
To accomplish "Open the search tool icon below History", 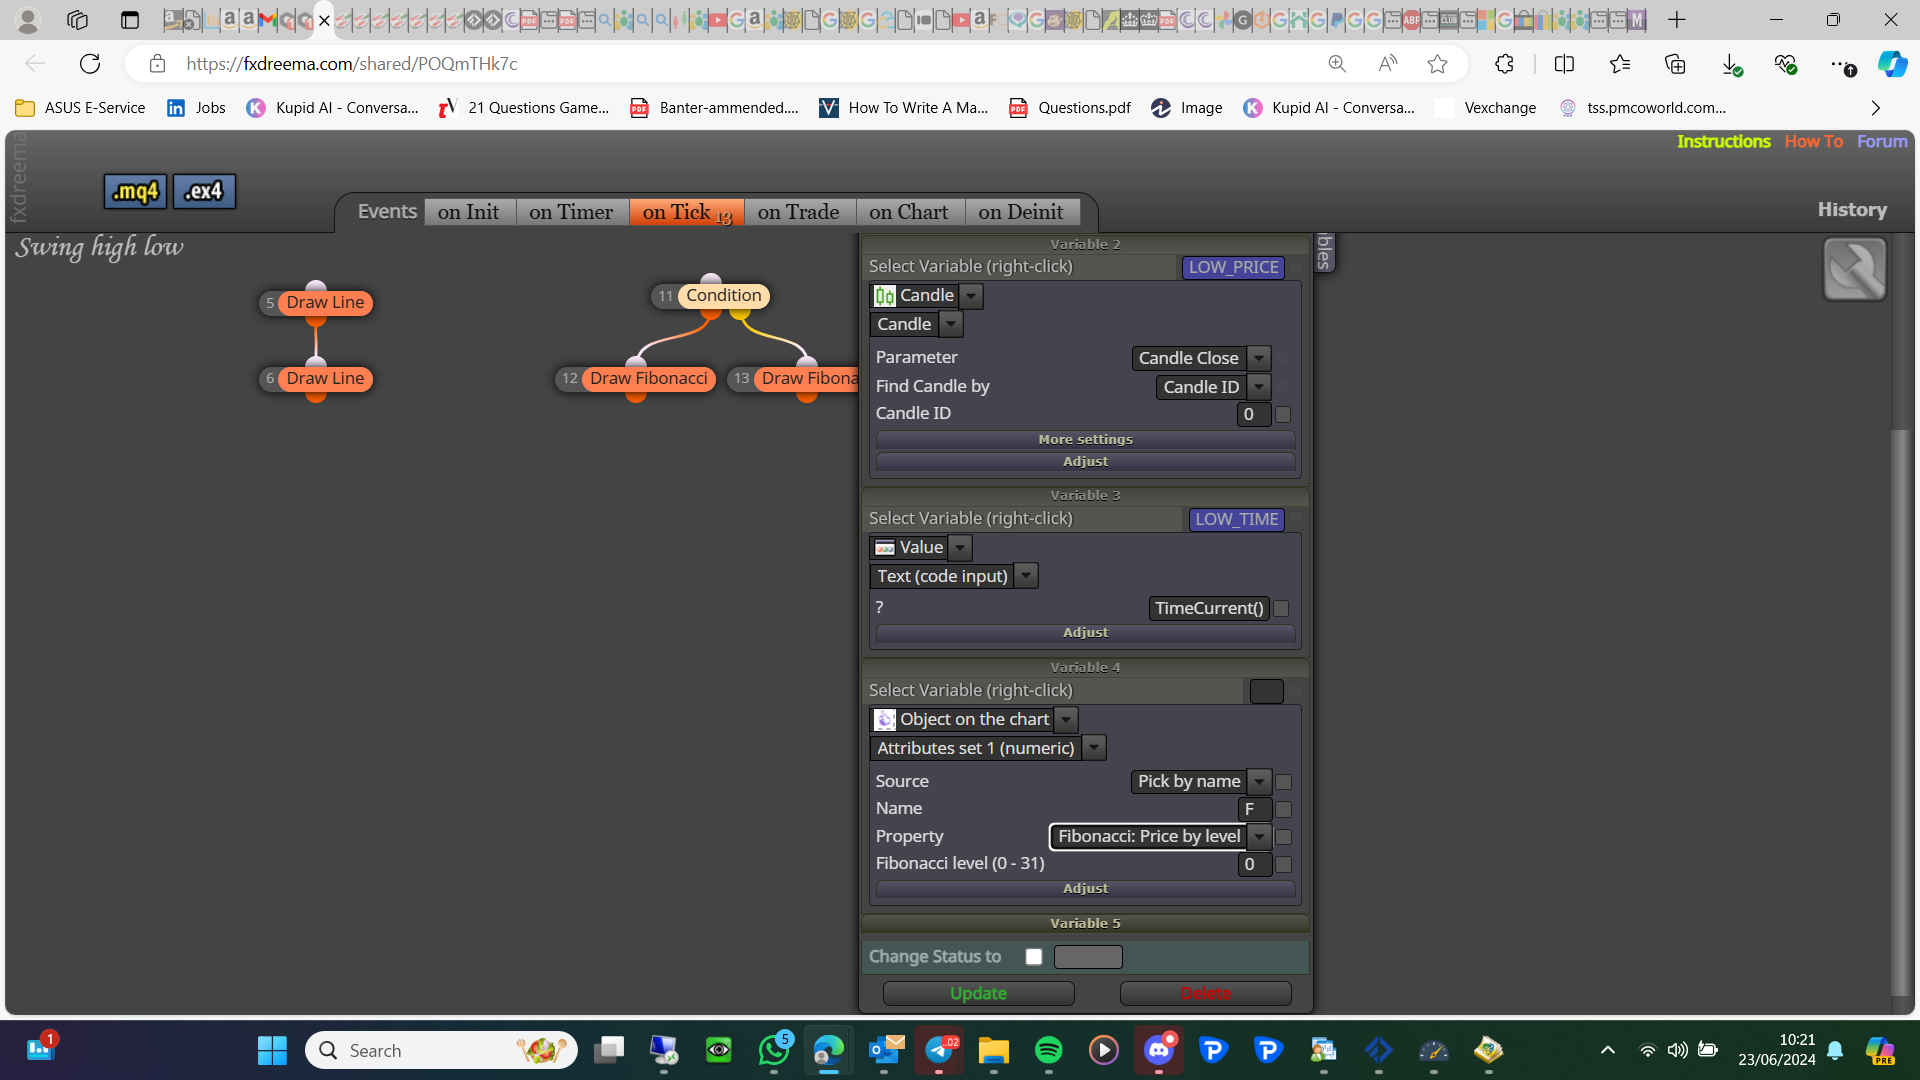I will 1854,269.
